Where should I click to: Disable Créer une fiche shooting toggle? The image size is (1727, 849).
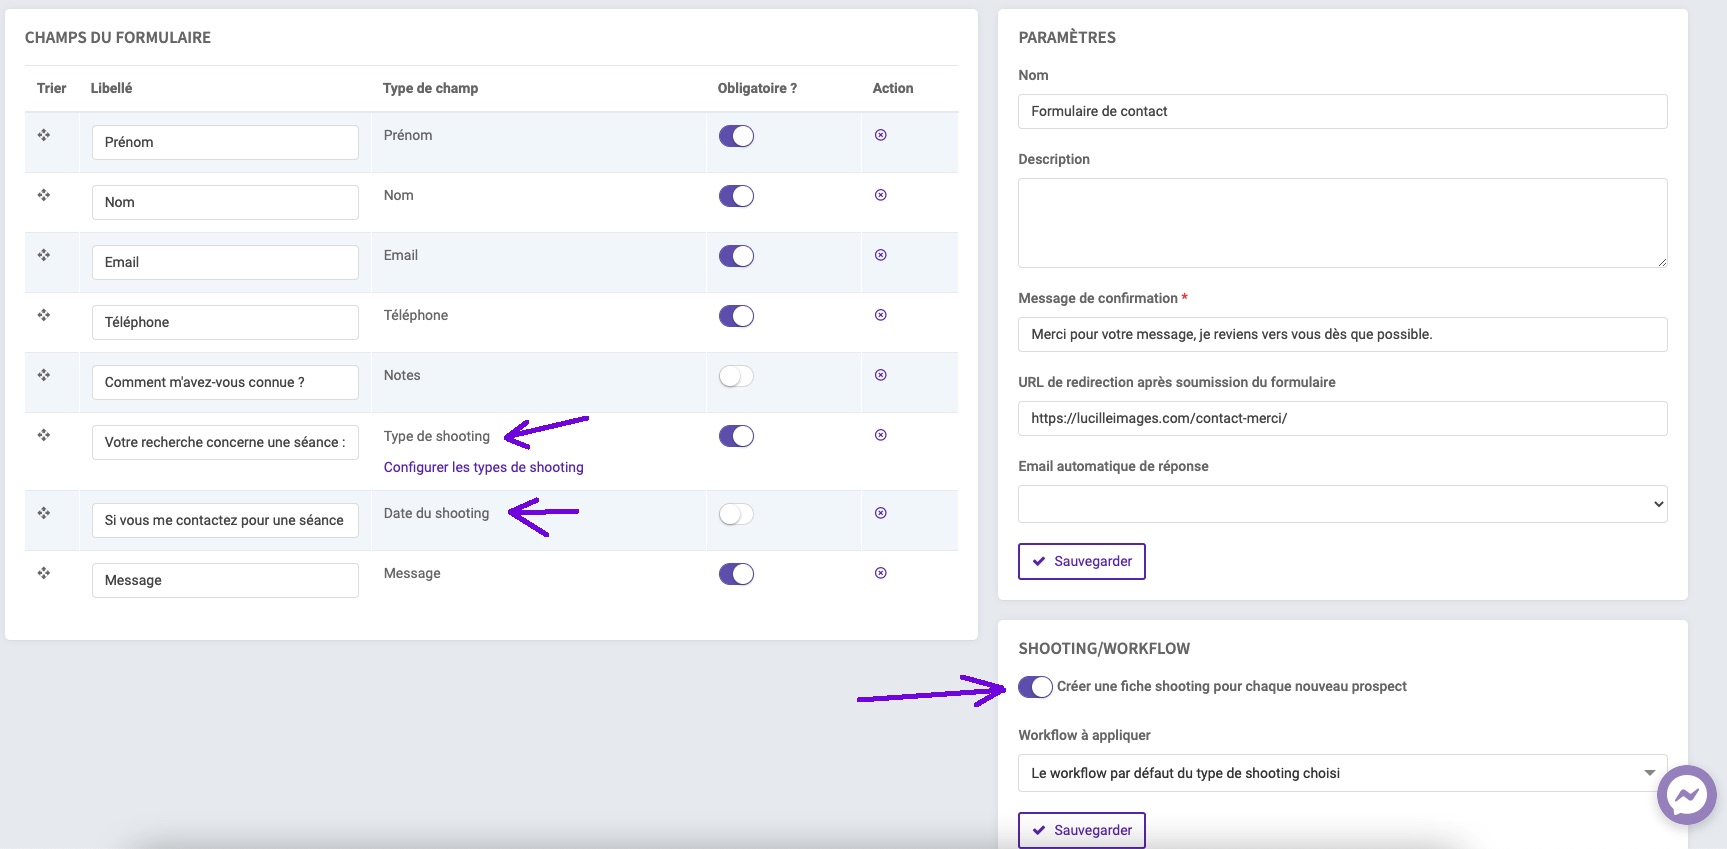[1035, 687]
